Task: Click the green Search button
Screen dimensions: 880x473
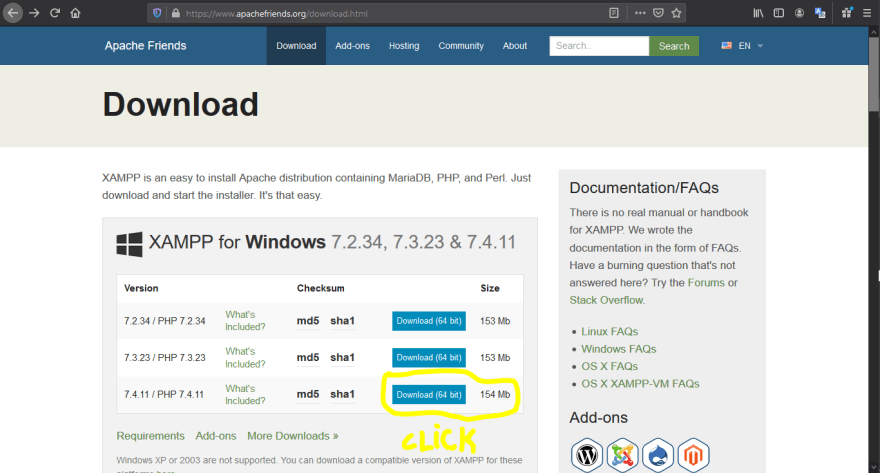Action: click(x=674, y=46)
